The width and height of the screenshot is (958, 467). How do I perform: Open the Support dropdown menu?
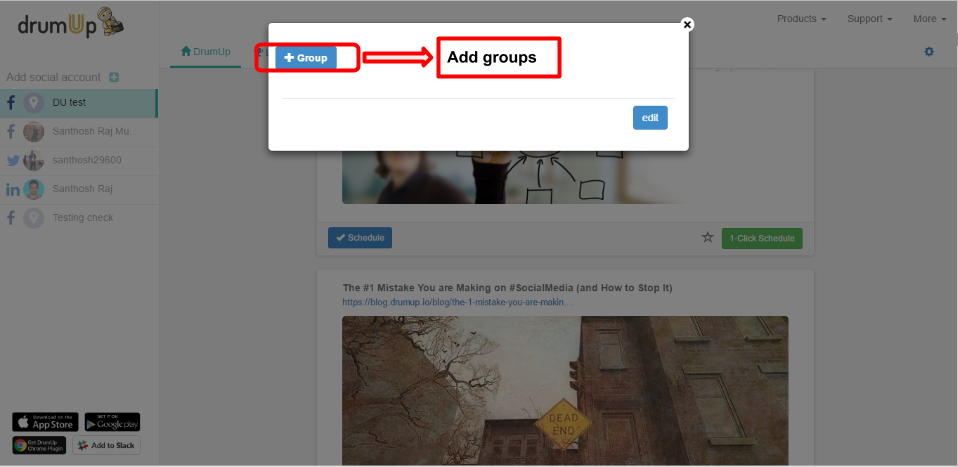870,19
